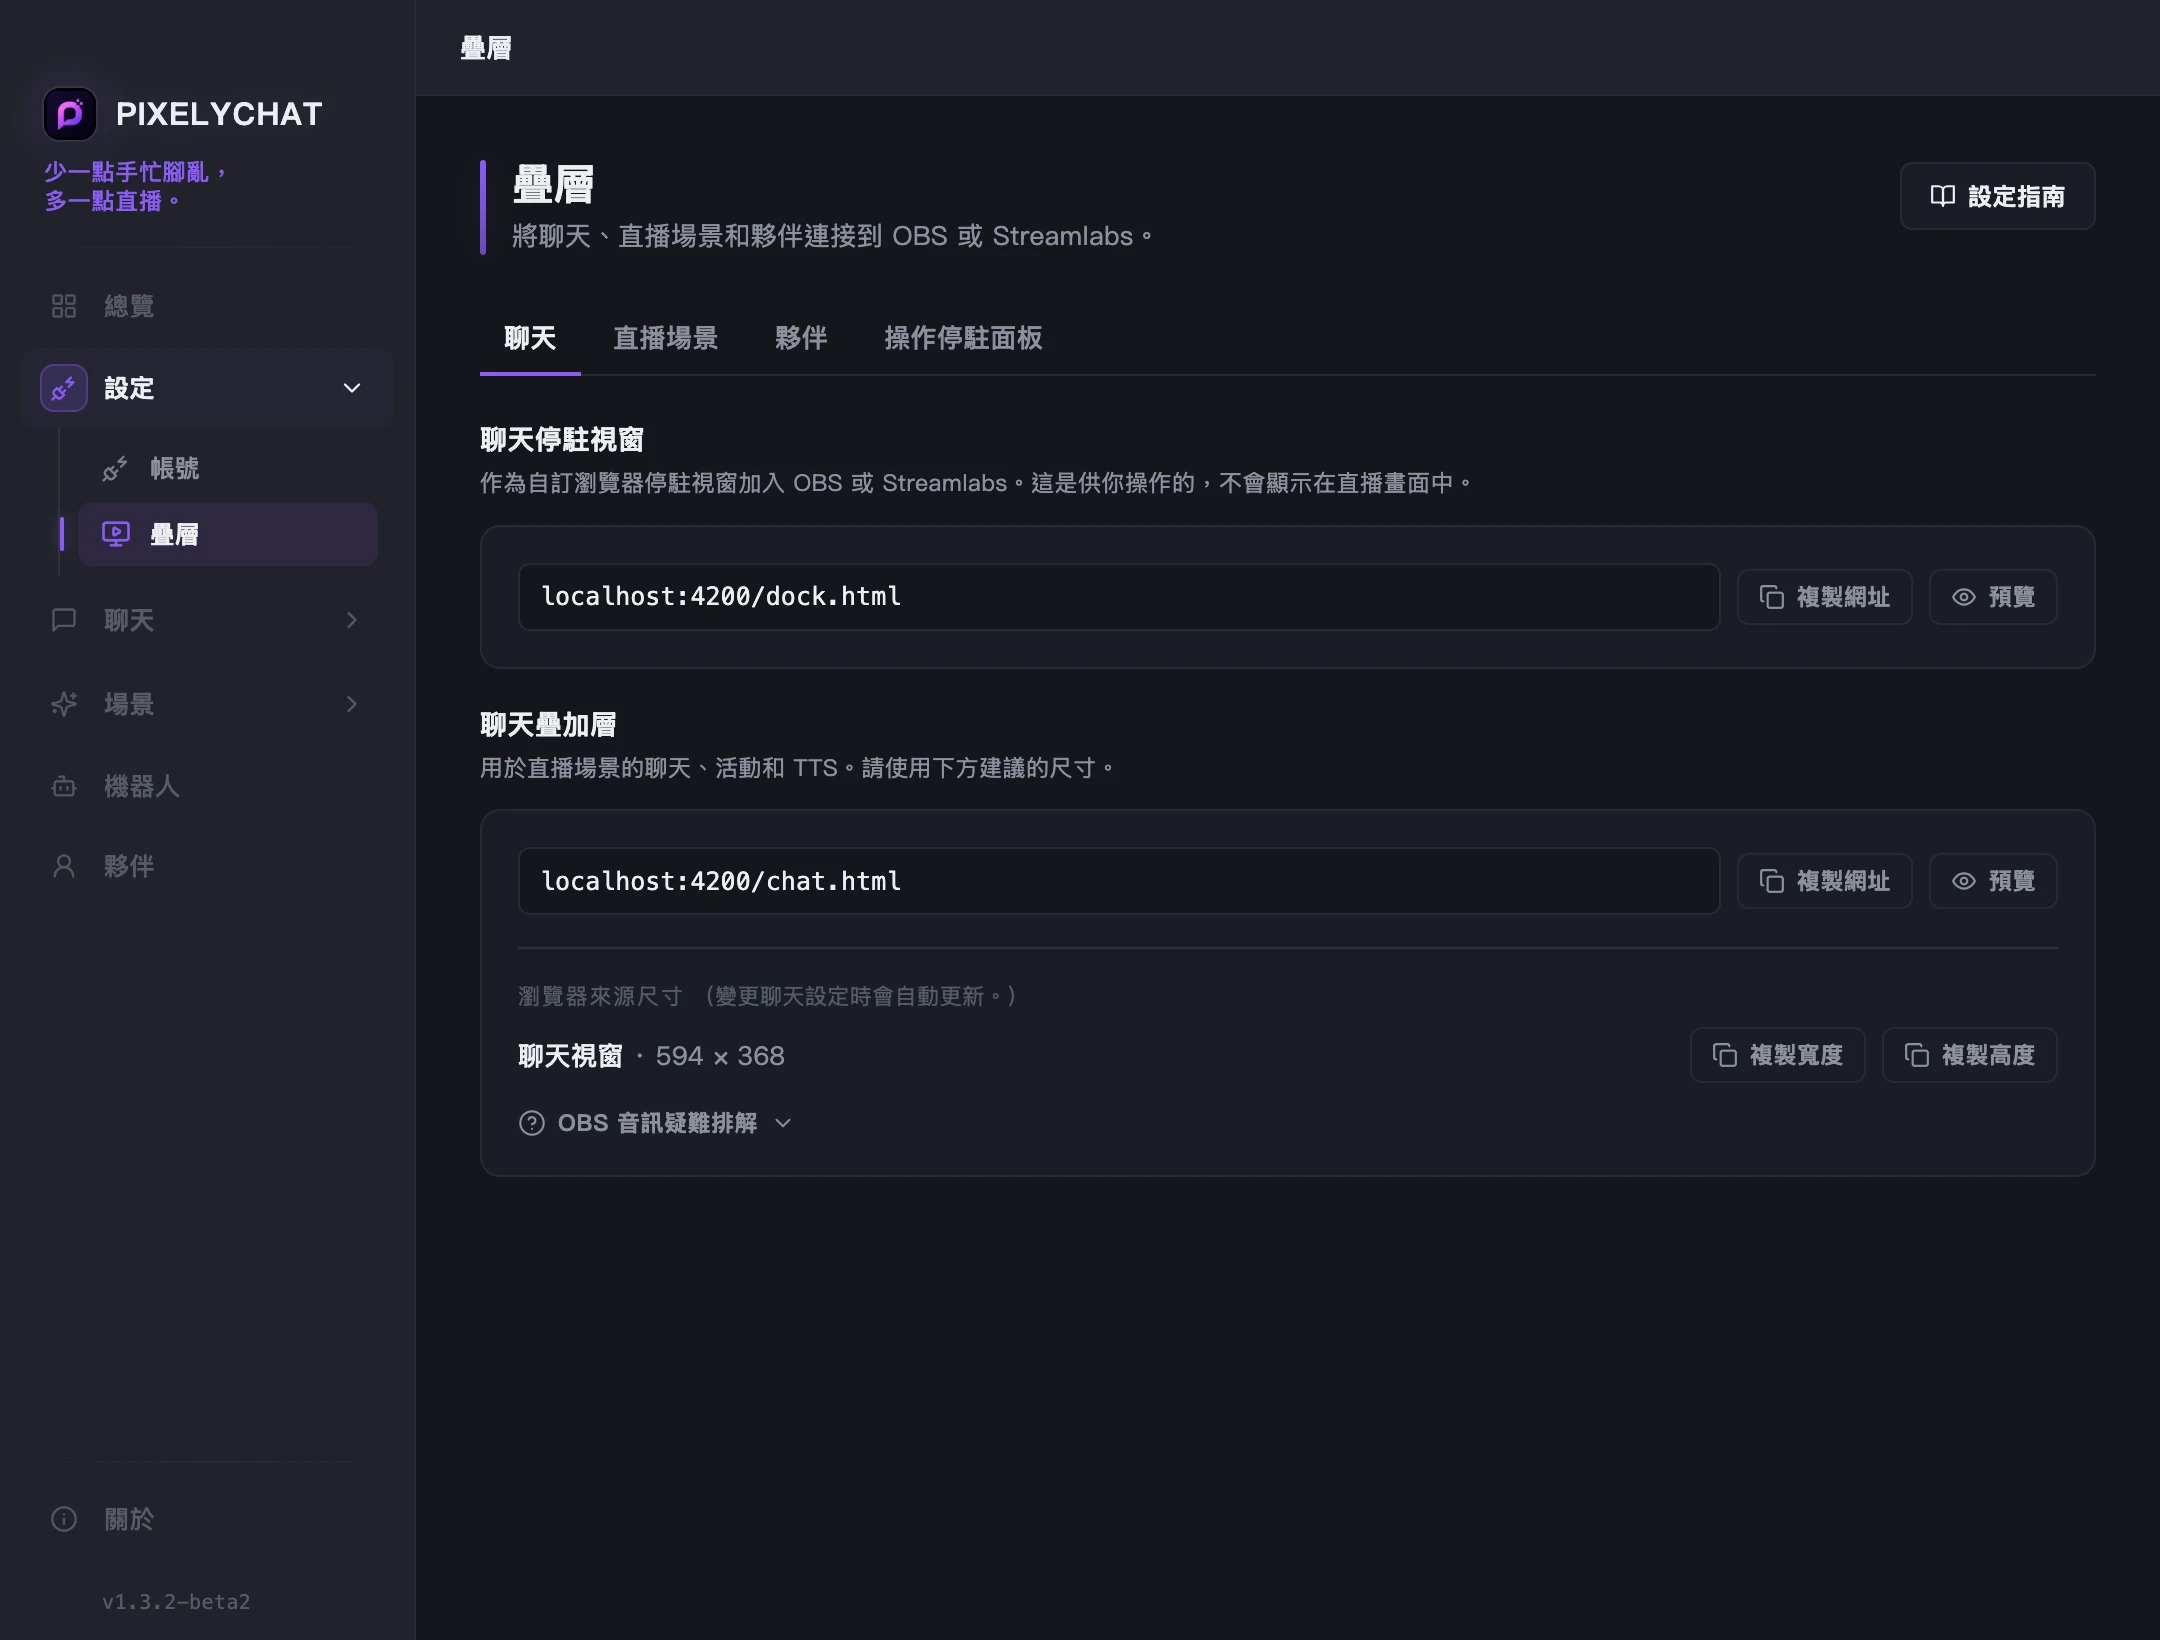Viewport: 2160px width, 1640px height.
Task: Expand the 場景 sidebar chevron
Action: pos(352,704)
